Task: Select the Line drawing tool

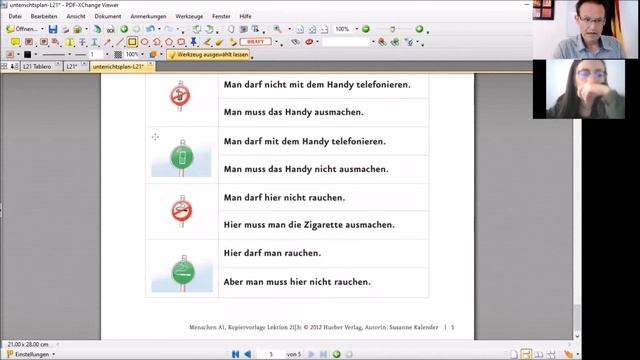Action: (x=119, y=42)
